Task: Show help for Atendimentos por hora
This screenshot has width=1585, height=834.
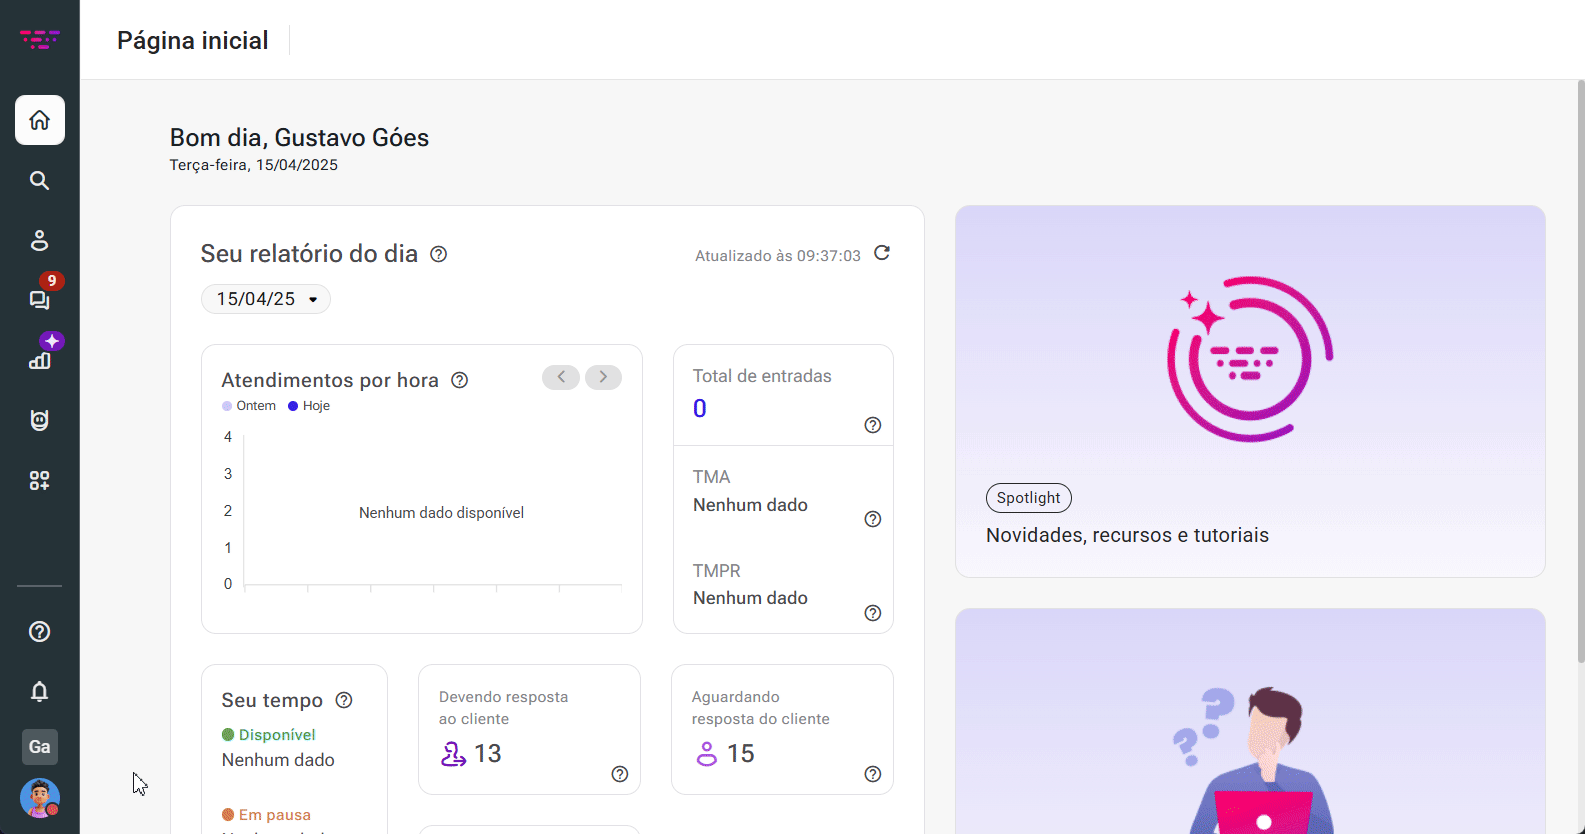Action: click(x=460, y=380)
